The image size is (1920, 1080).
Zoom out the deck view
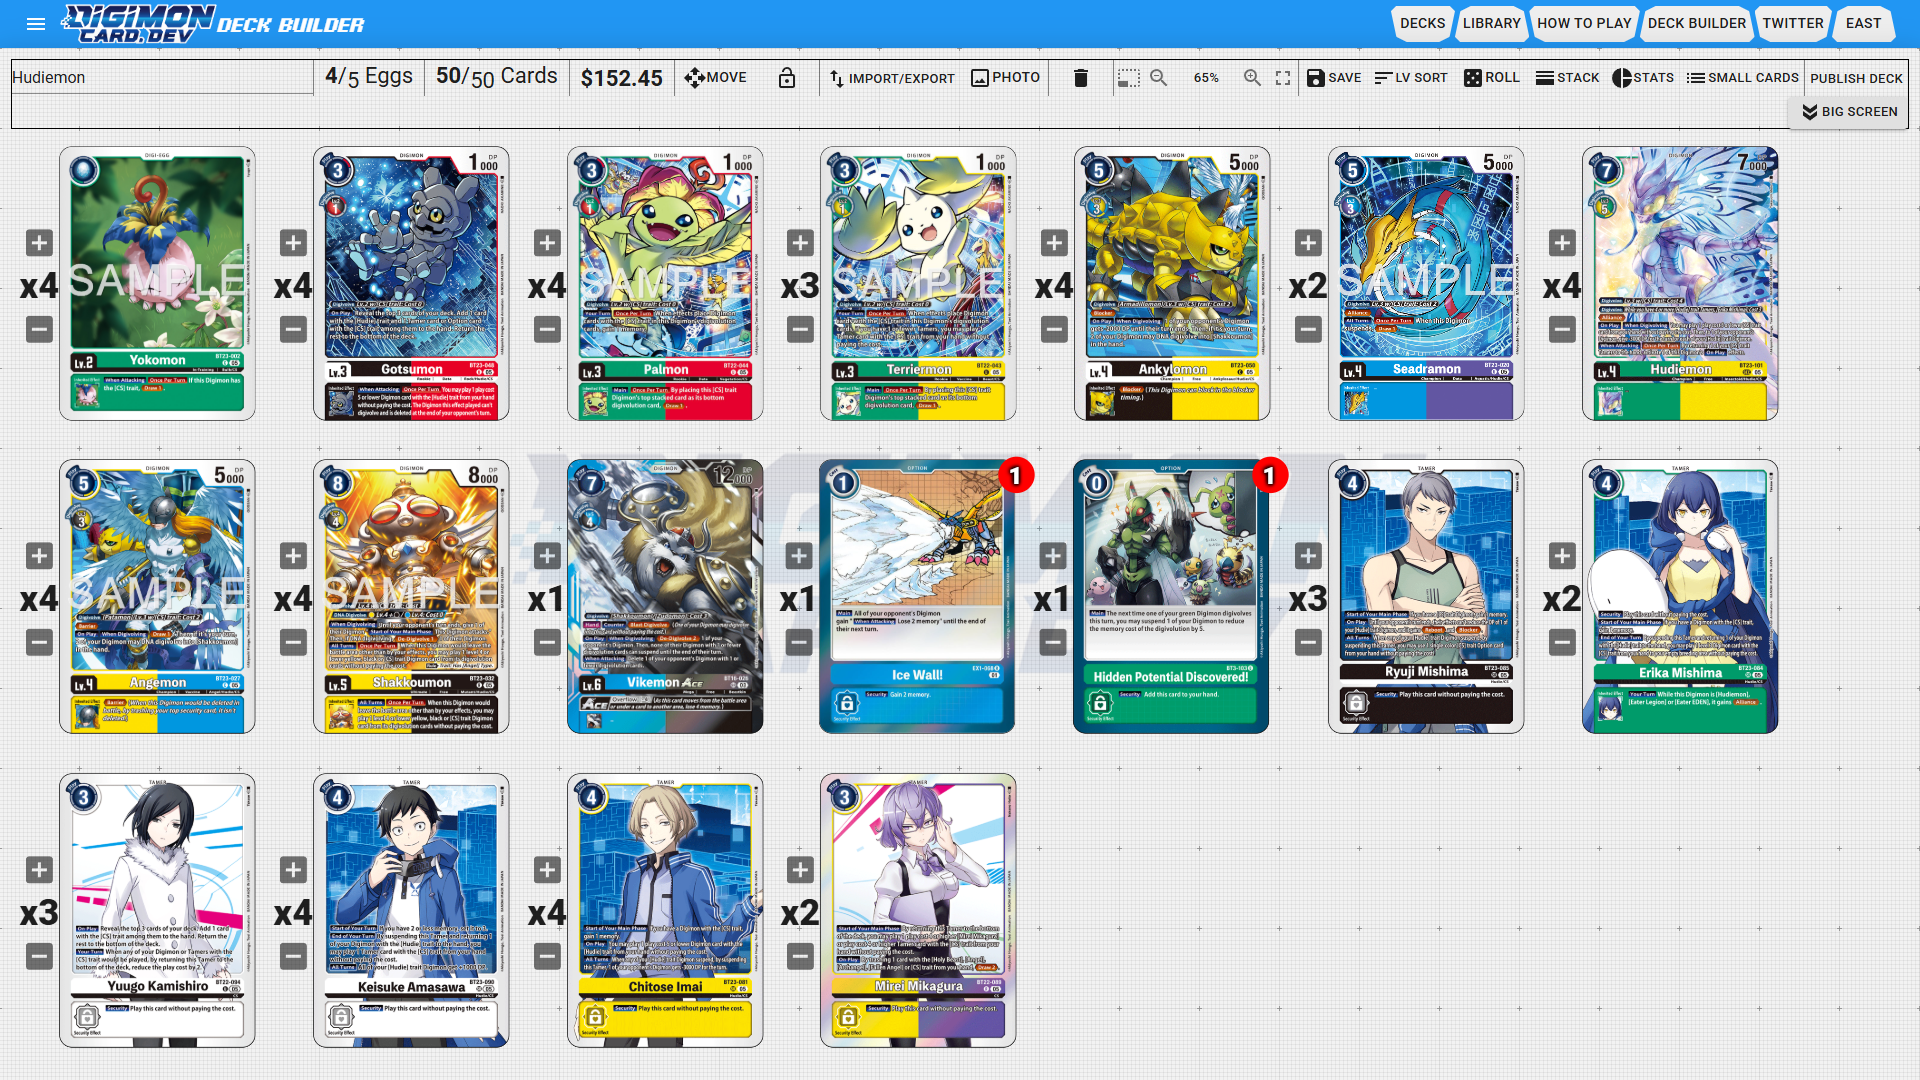click(1158, 78)
